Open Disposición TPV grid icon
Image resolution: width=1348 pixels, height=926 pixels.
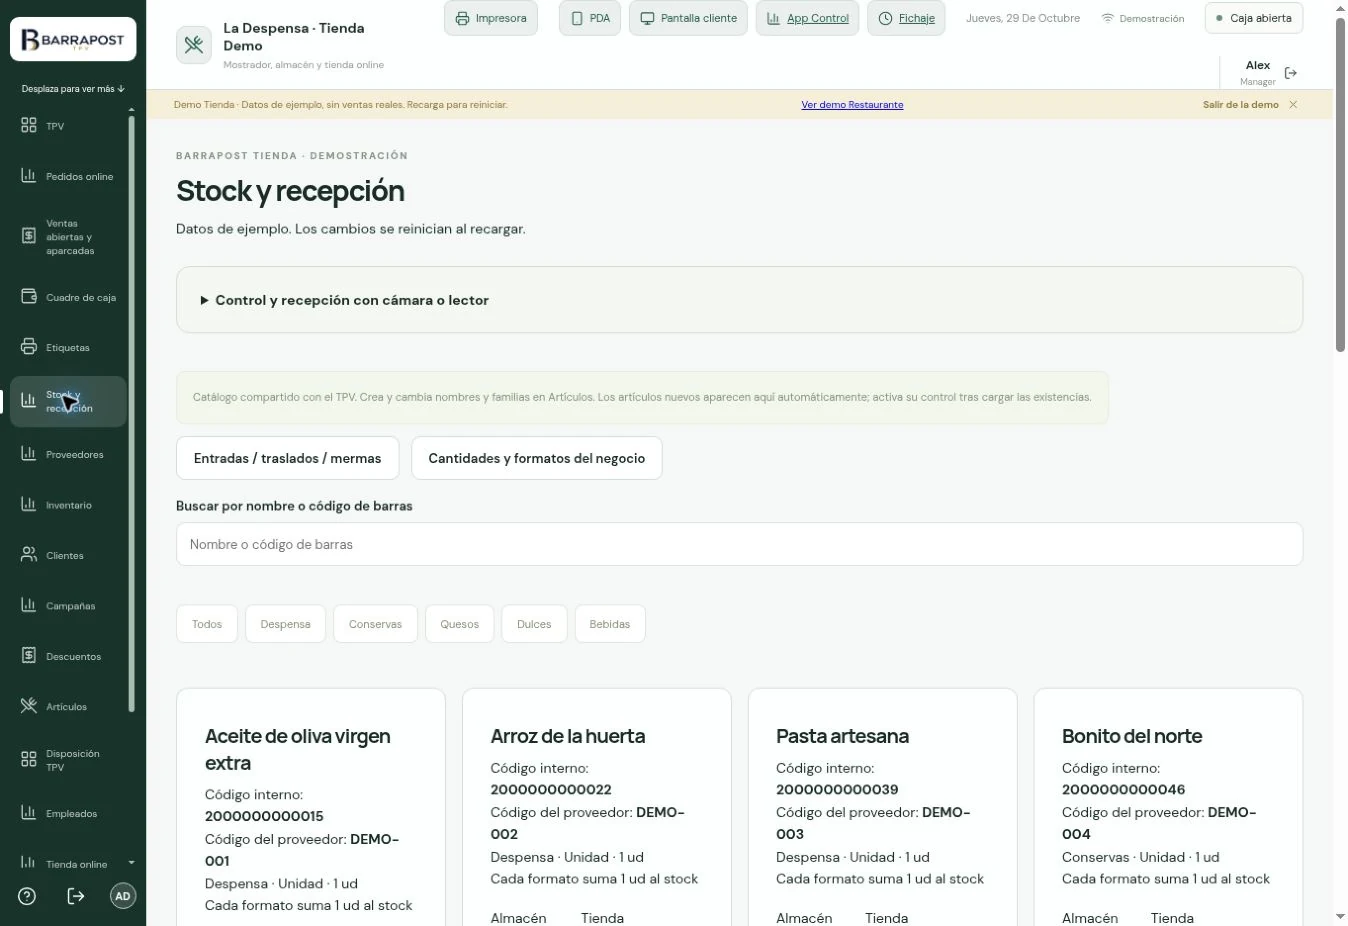(29, 760)
